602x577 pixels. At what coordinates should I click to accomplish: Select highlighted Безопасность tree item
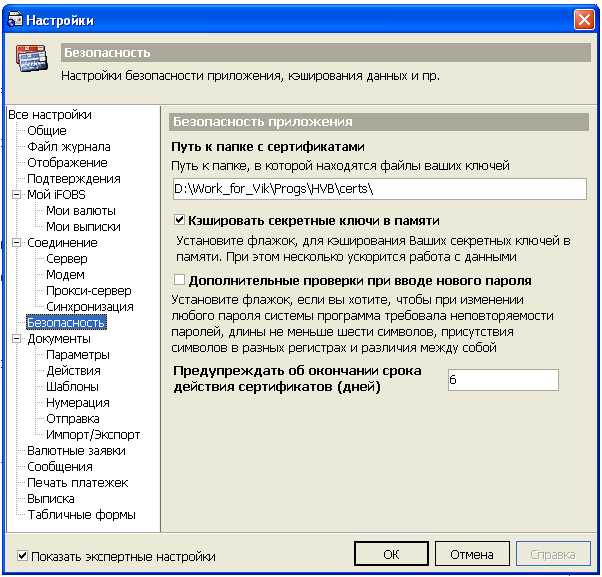tap(66, 322)
